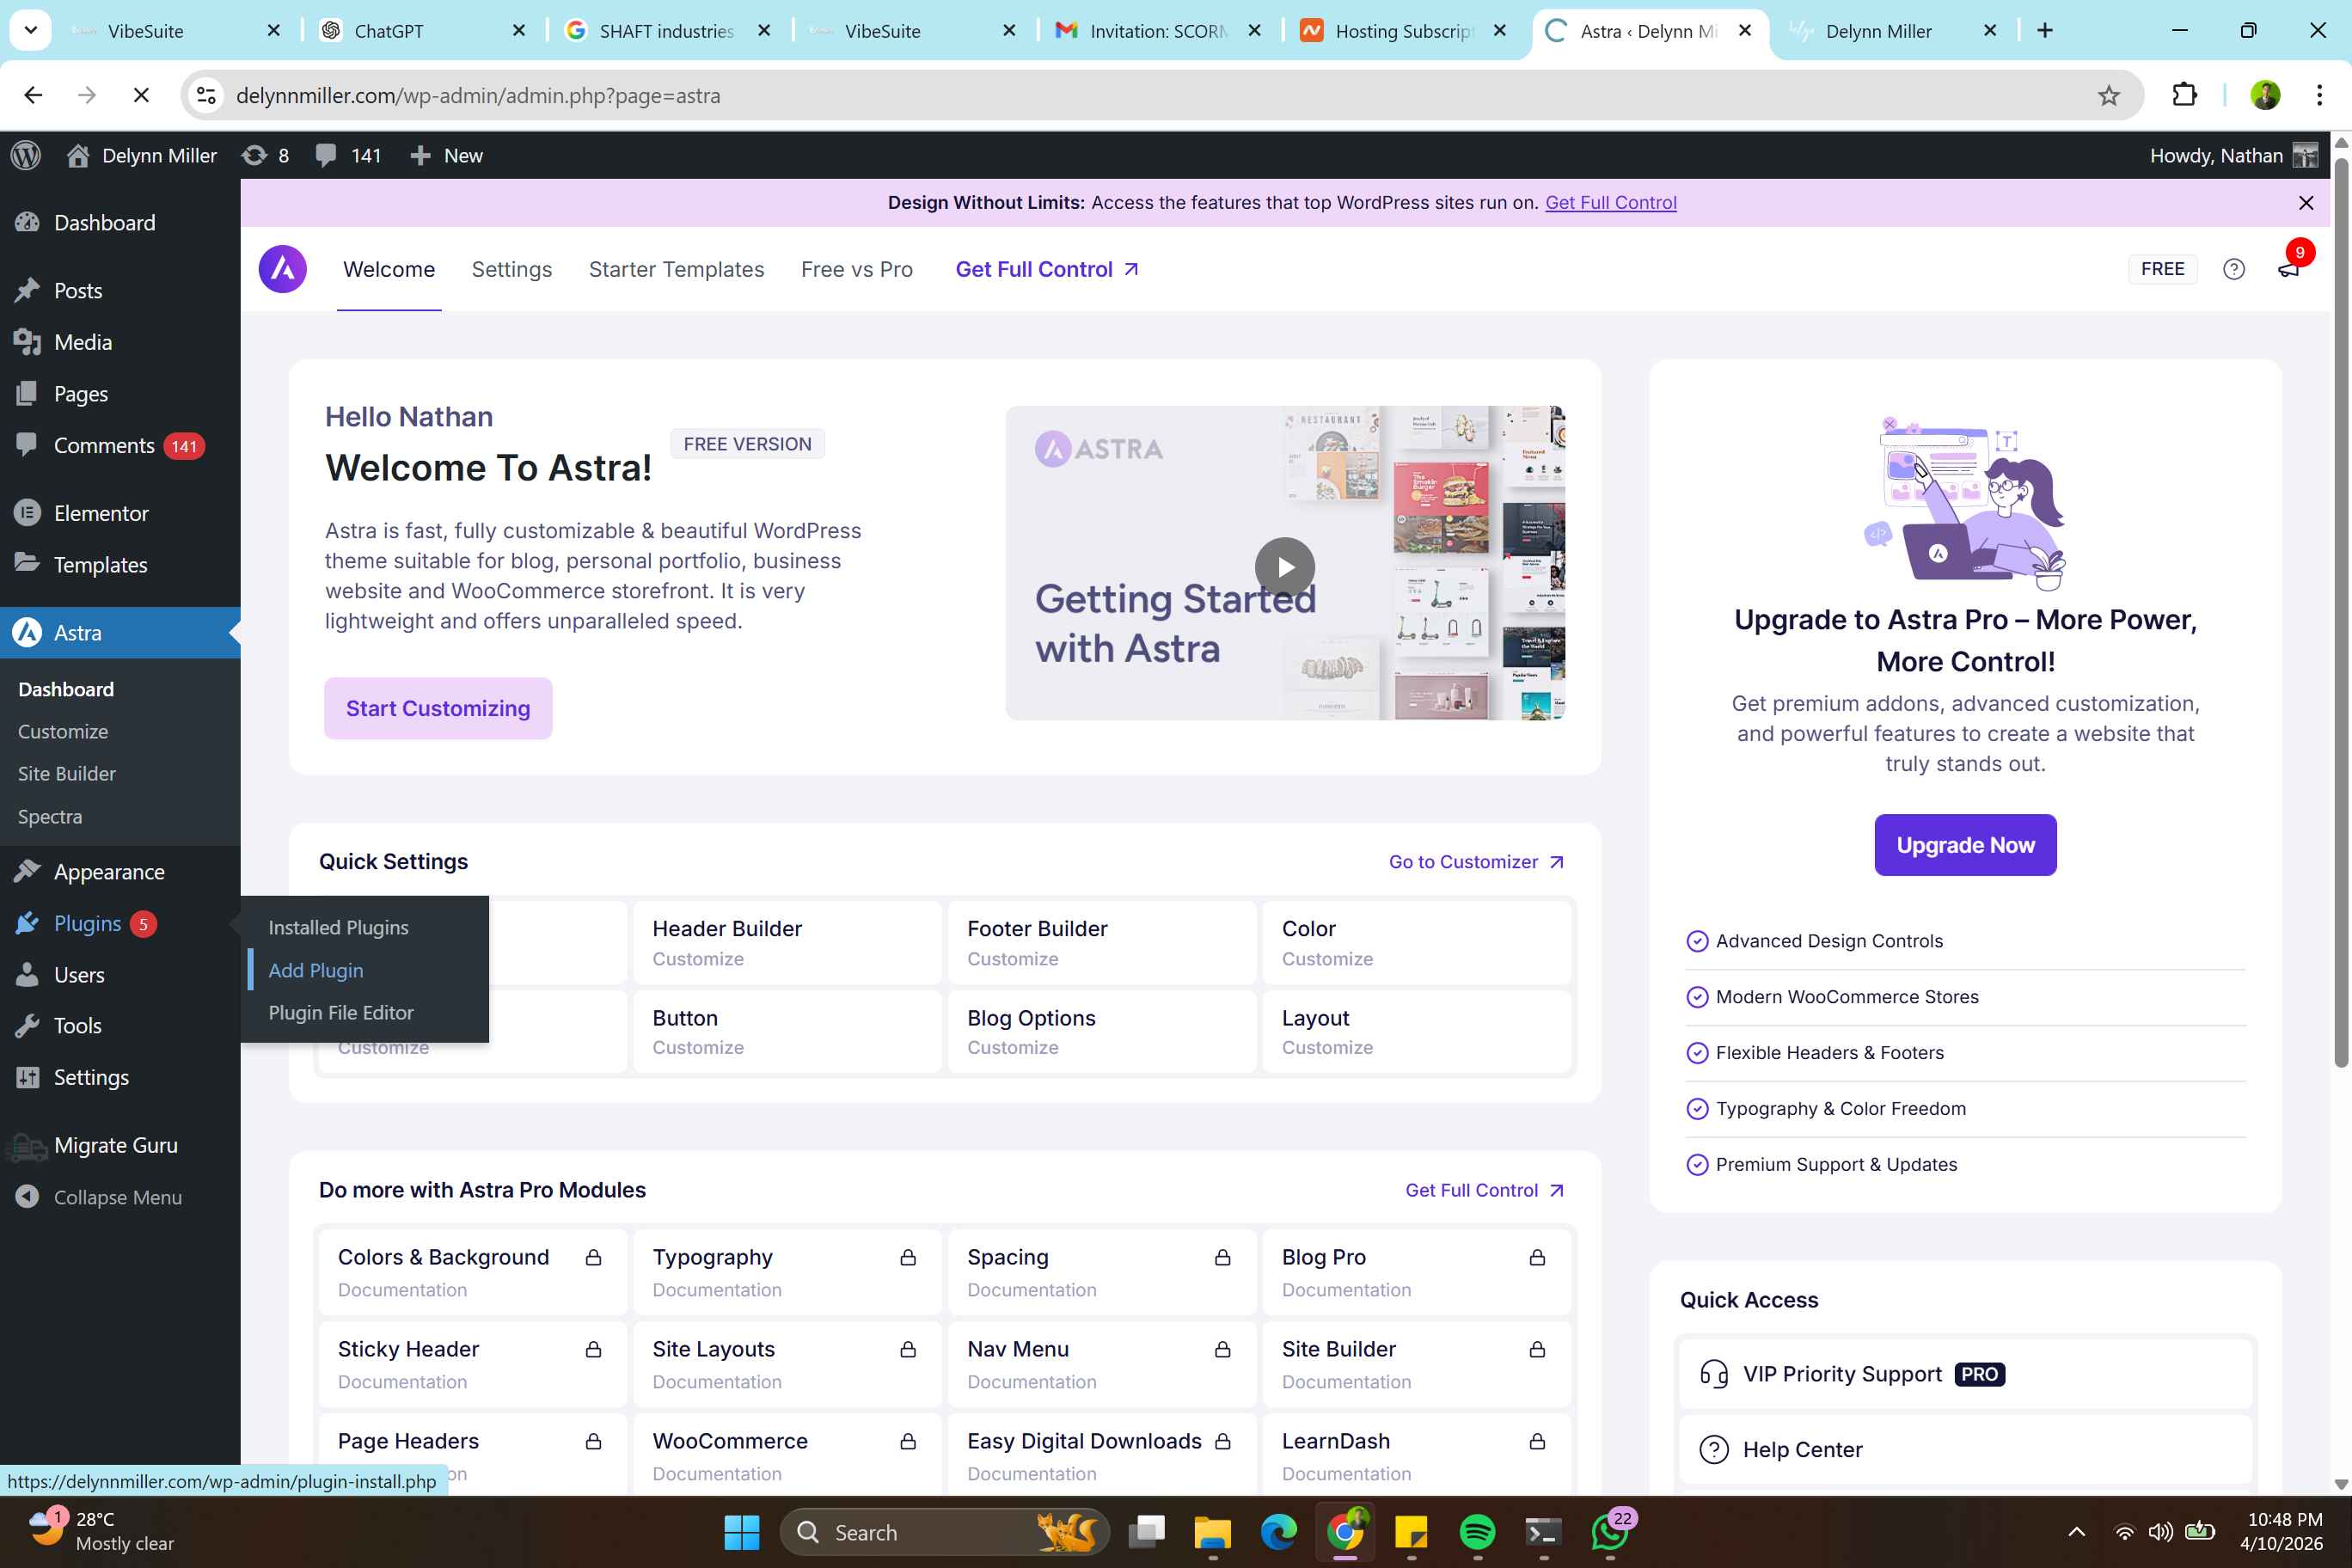Click the Astra logo beside Welcome tab
The width and height of the screenshot is (2352, 1568).
click(x=282, y=269)
